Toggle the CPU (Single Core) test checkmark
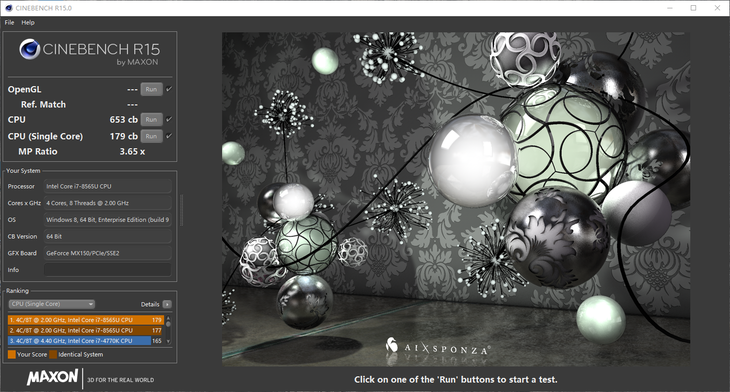The width and height of the screenshot is (730, 392). tap(169, 136)
